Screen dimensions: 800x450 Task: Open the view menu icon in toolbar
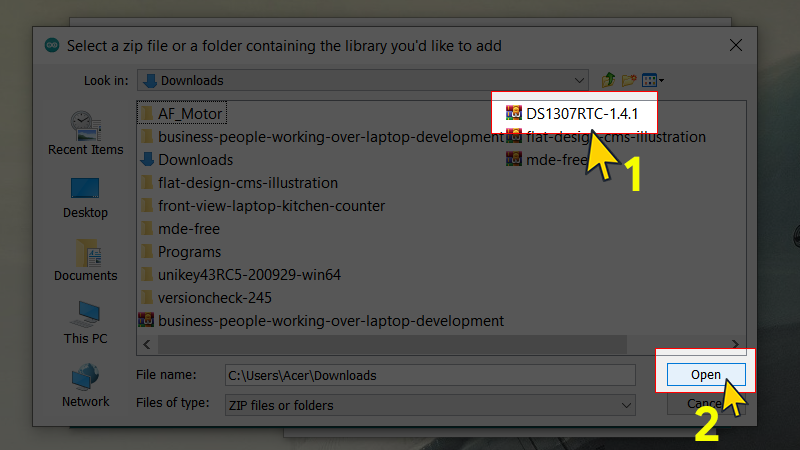(653, 80)
